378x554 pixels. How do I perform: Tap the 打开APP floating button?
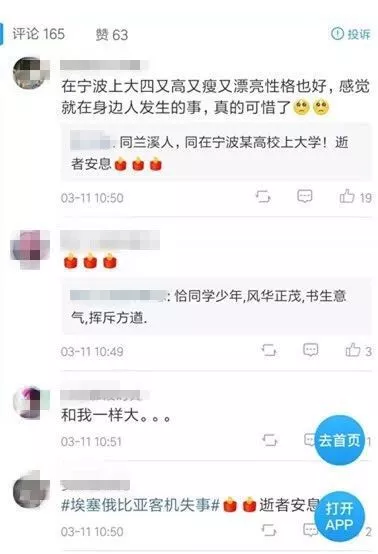point(339,516)
